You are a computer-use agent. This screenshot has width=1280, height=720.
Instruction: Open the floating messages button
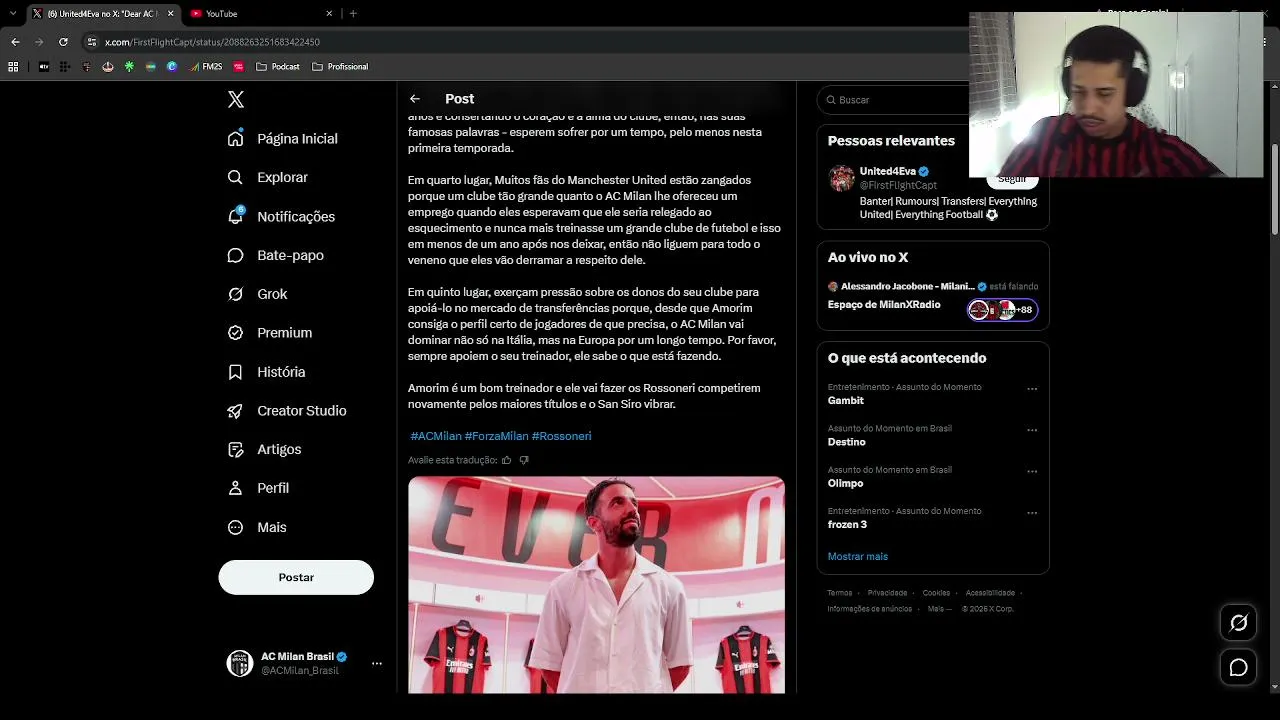tap(1238, 667)
